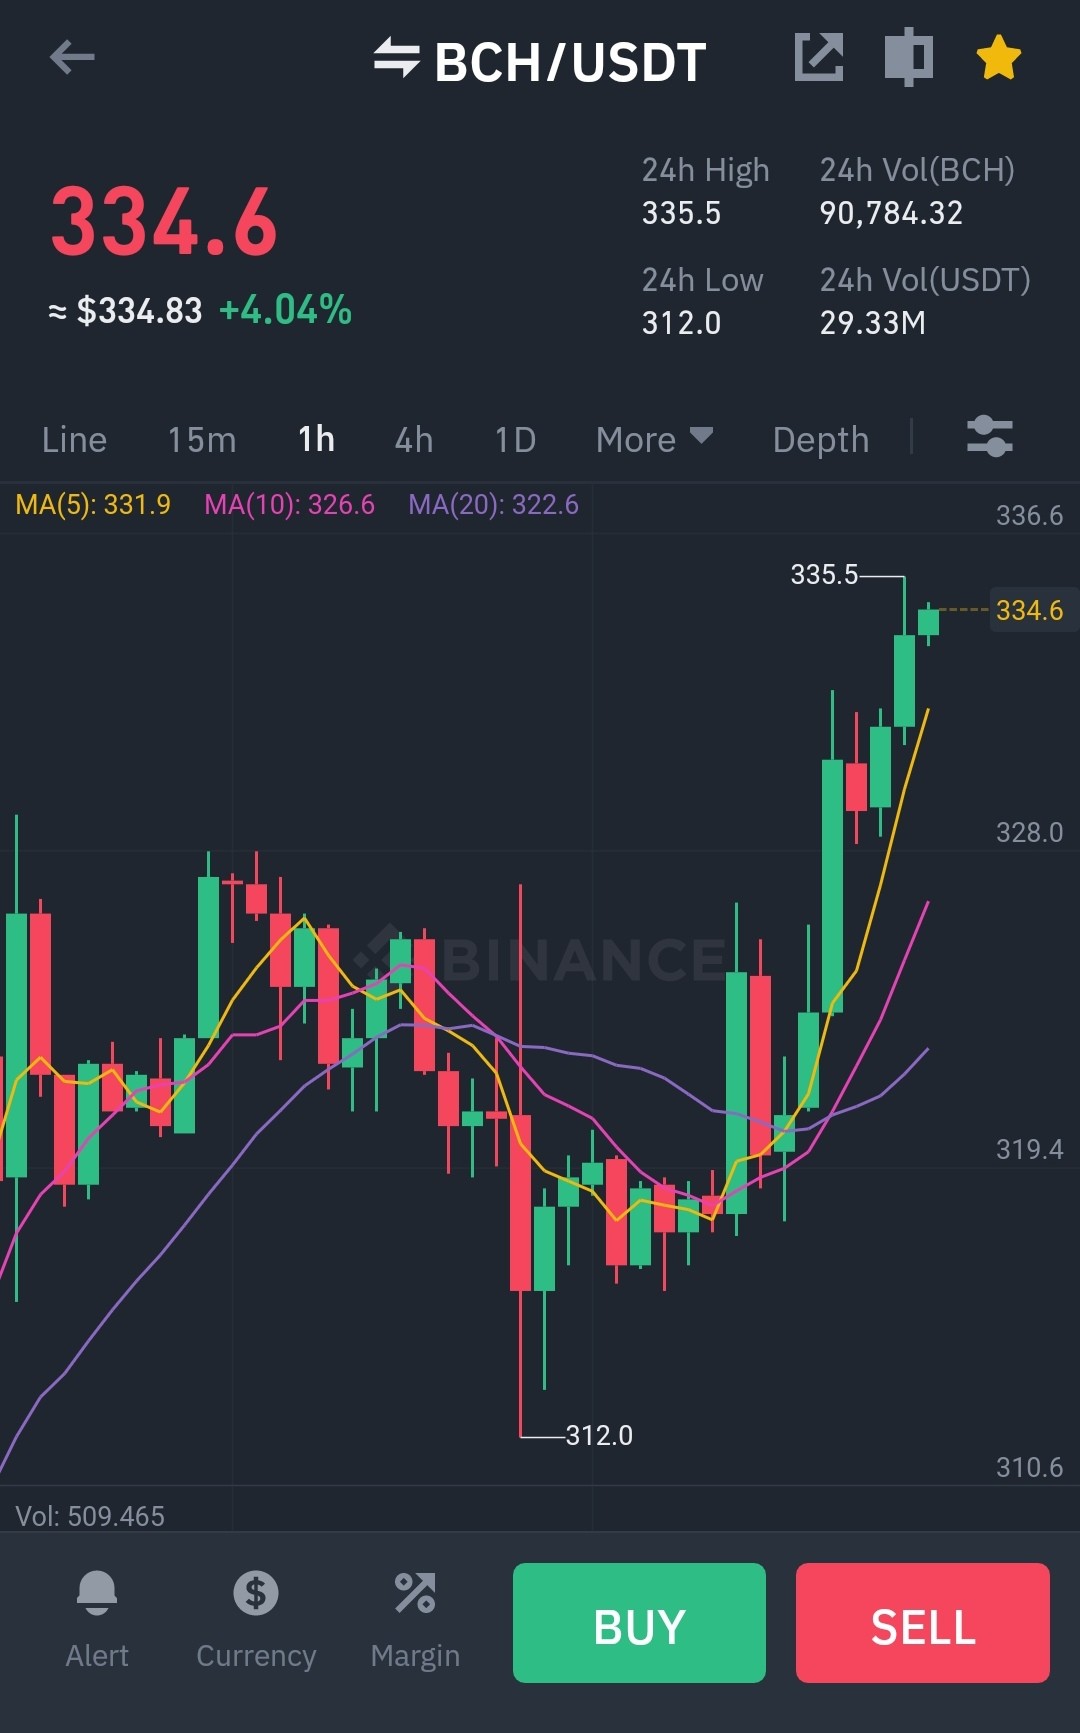Switch to the Line chart tab

click(x=74, y=439)
